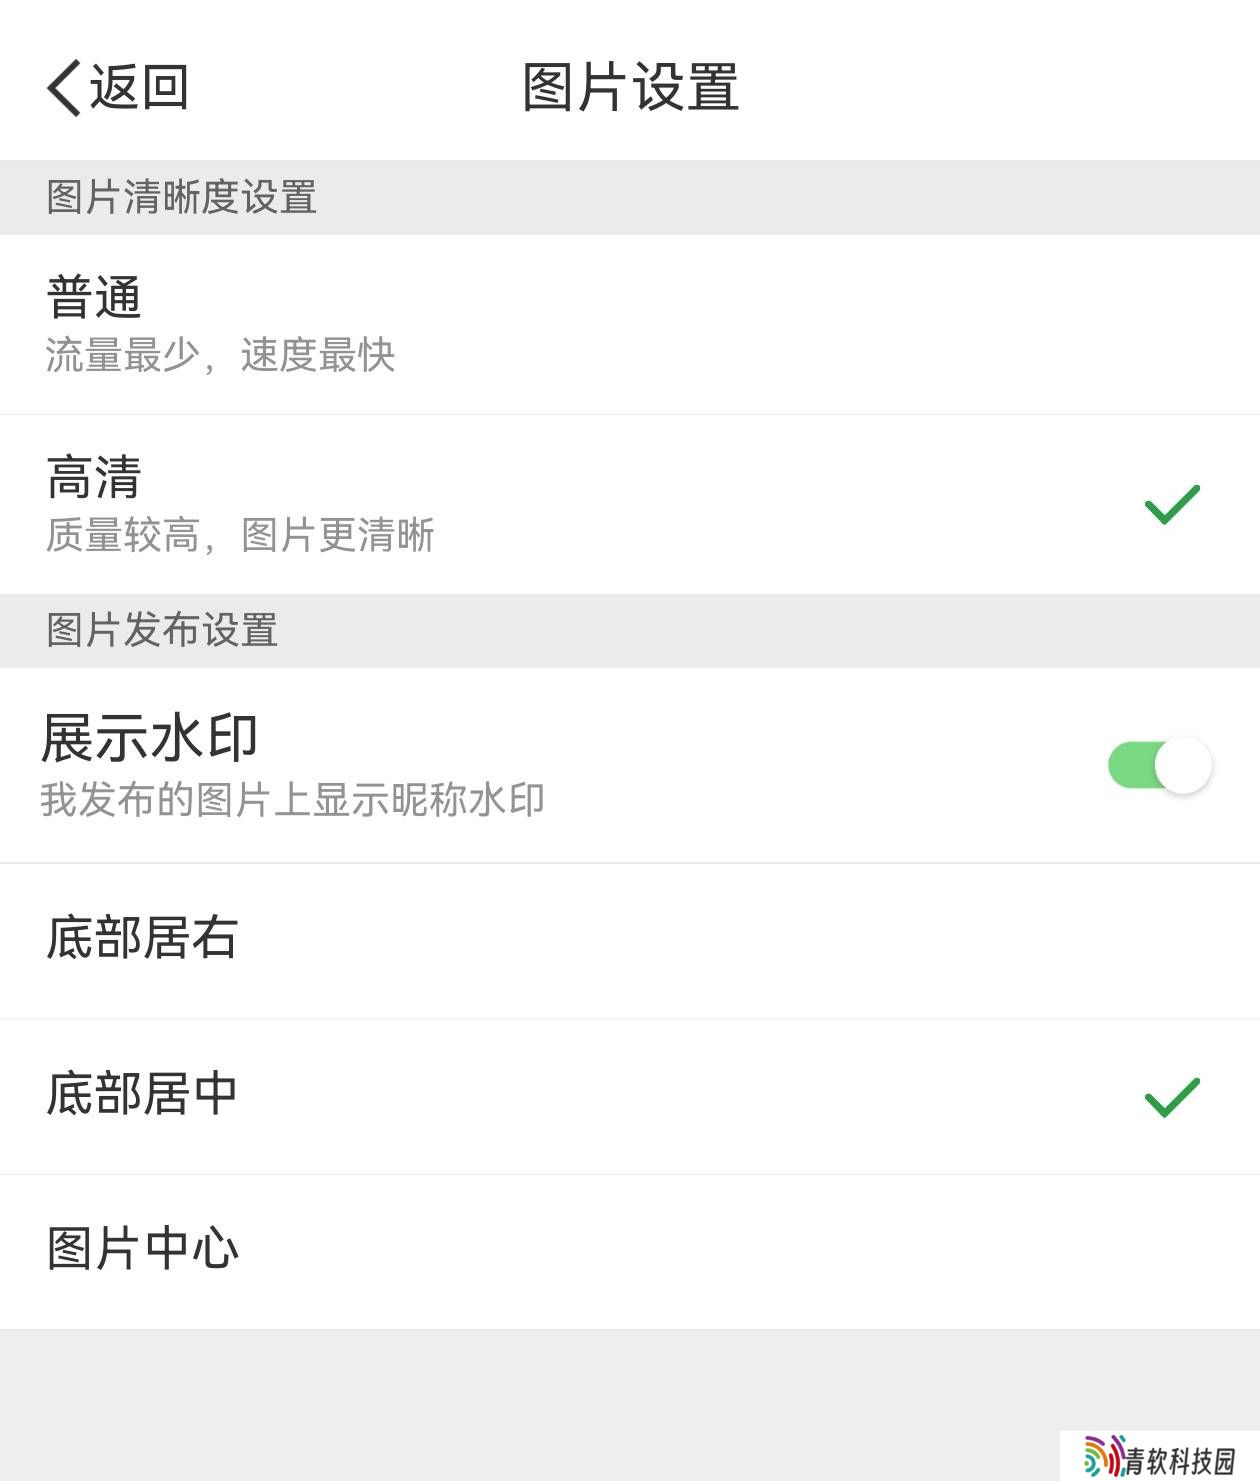The width and height of the screenshot is (1260, 1481).
Task: Click the 青软科技园 watermark logo
Action: coord(1160,1456)
